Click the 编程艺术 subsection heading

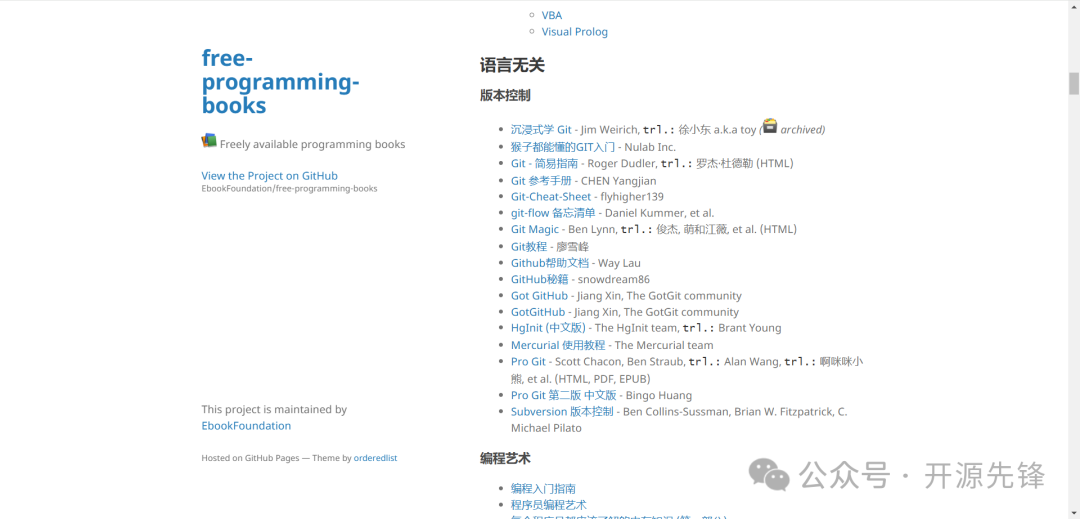pyautogui.click(x=505, y=458)
